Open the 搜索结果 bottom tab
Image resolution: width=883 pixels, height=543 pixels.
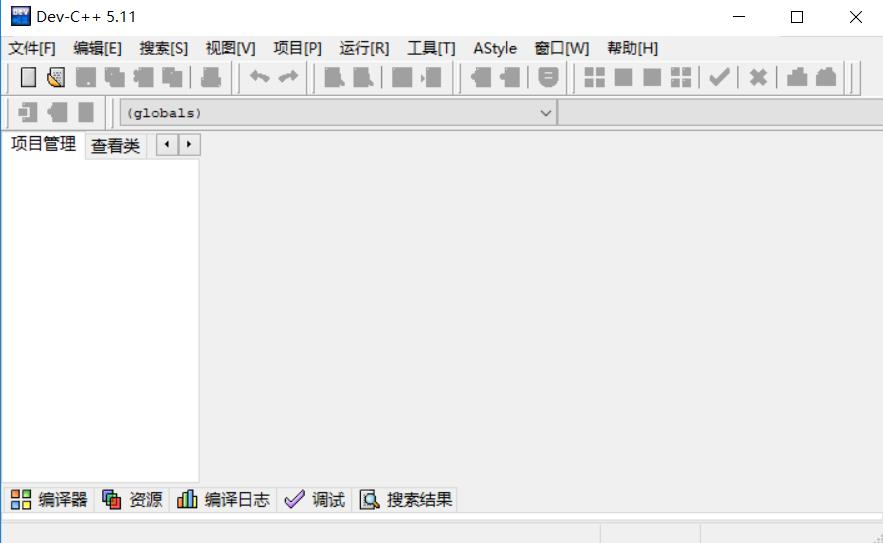pos(405,500)
